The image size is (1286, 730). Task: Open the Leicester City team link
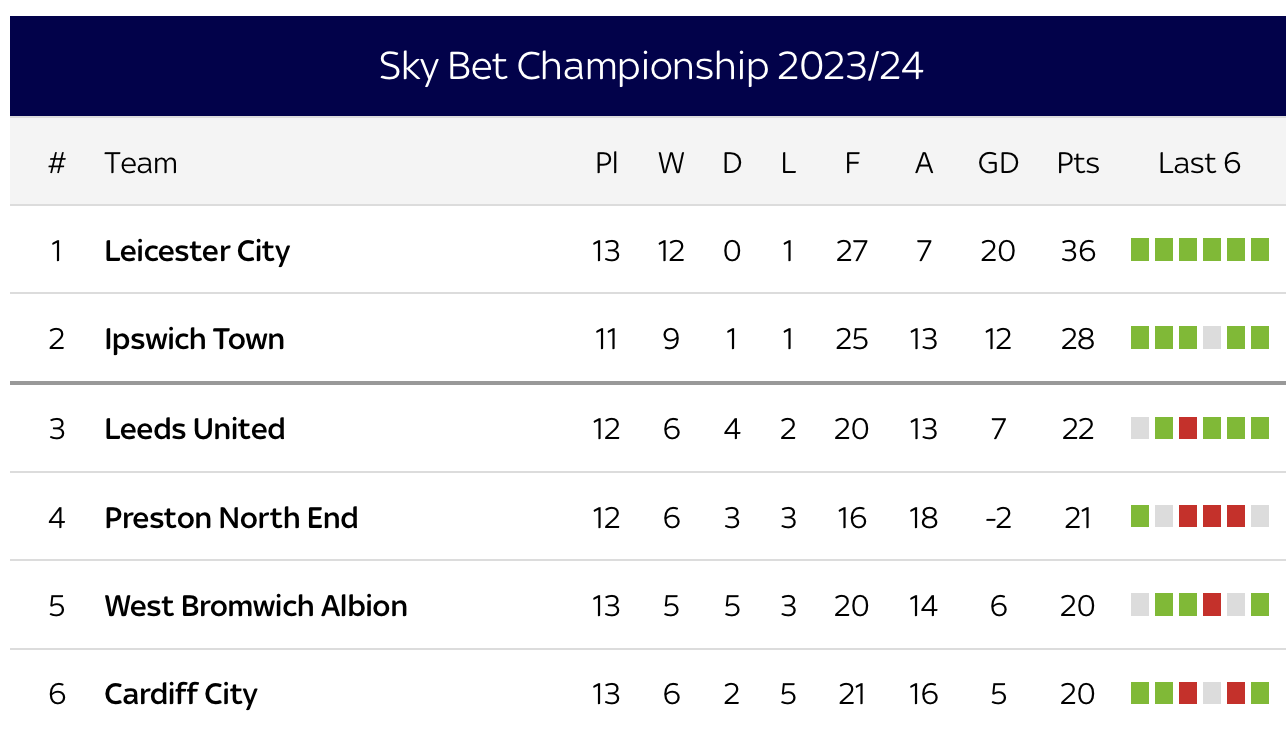(x=197, y=250)
